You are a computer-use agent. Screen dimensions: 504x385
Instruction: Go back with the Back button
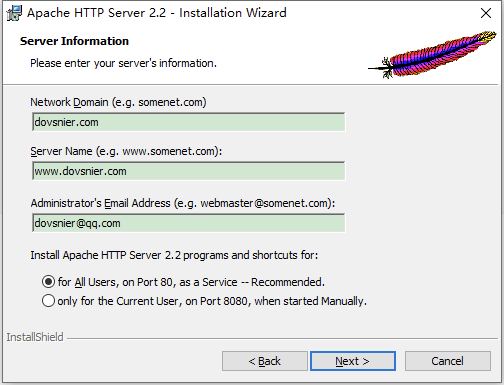pos(265,361)
